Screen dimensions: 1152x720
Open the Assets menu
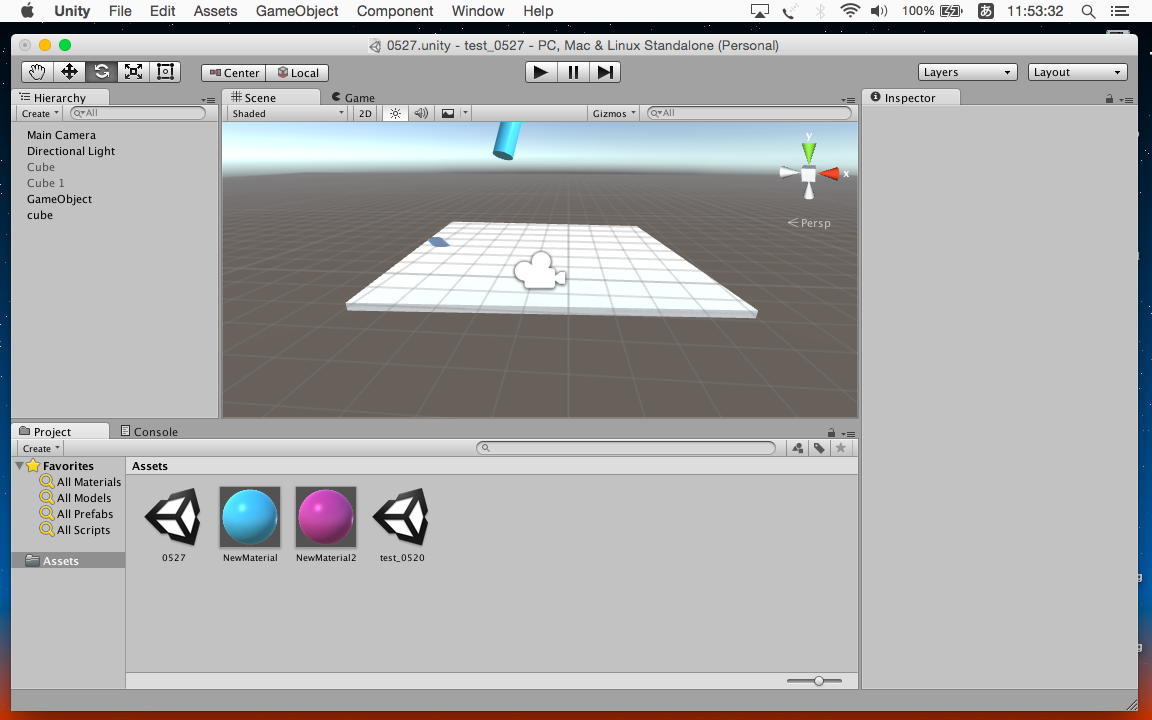(215, 11)
